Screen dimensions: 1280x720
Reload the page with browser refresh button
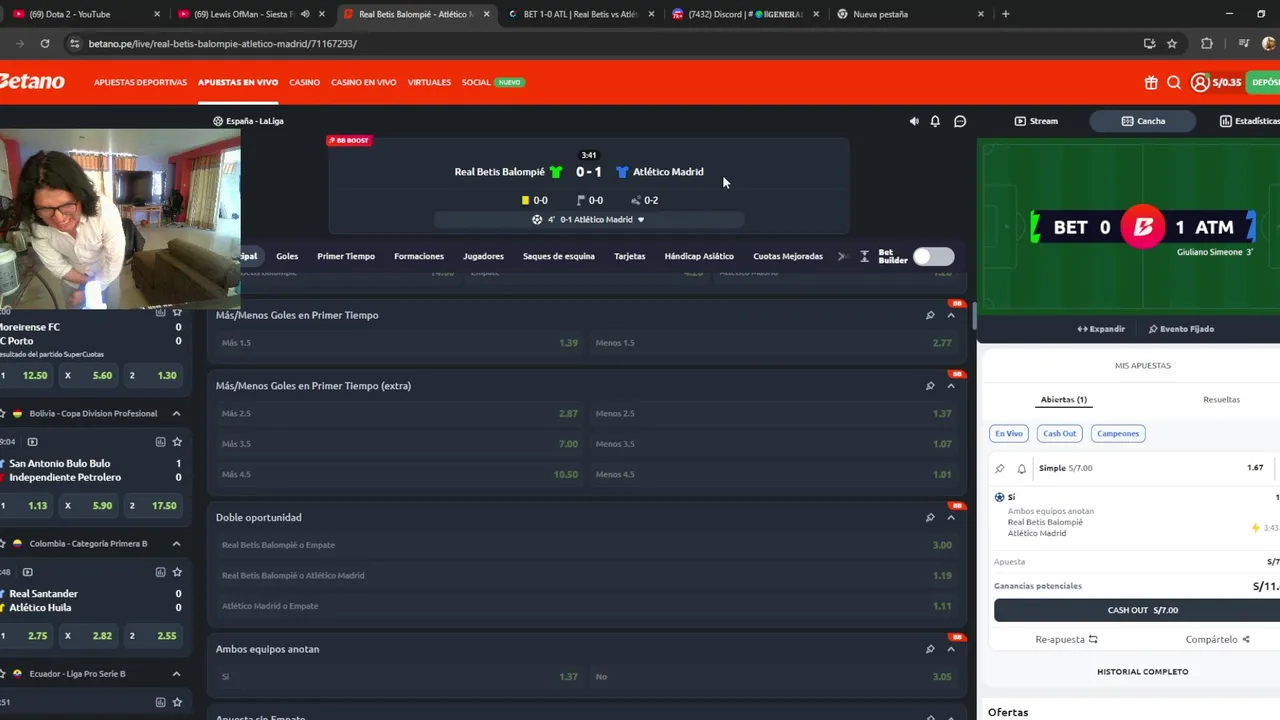click(x=44, y=43)
